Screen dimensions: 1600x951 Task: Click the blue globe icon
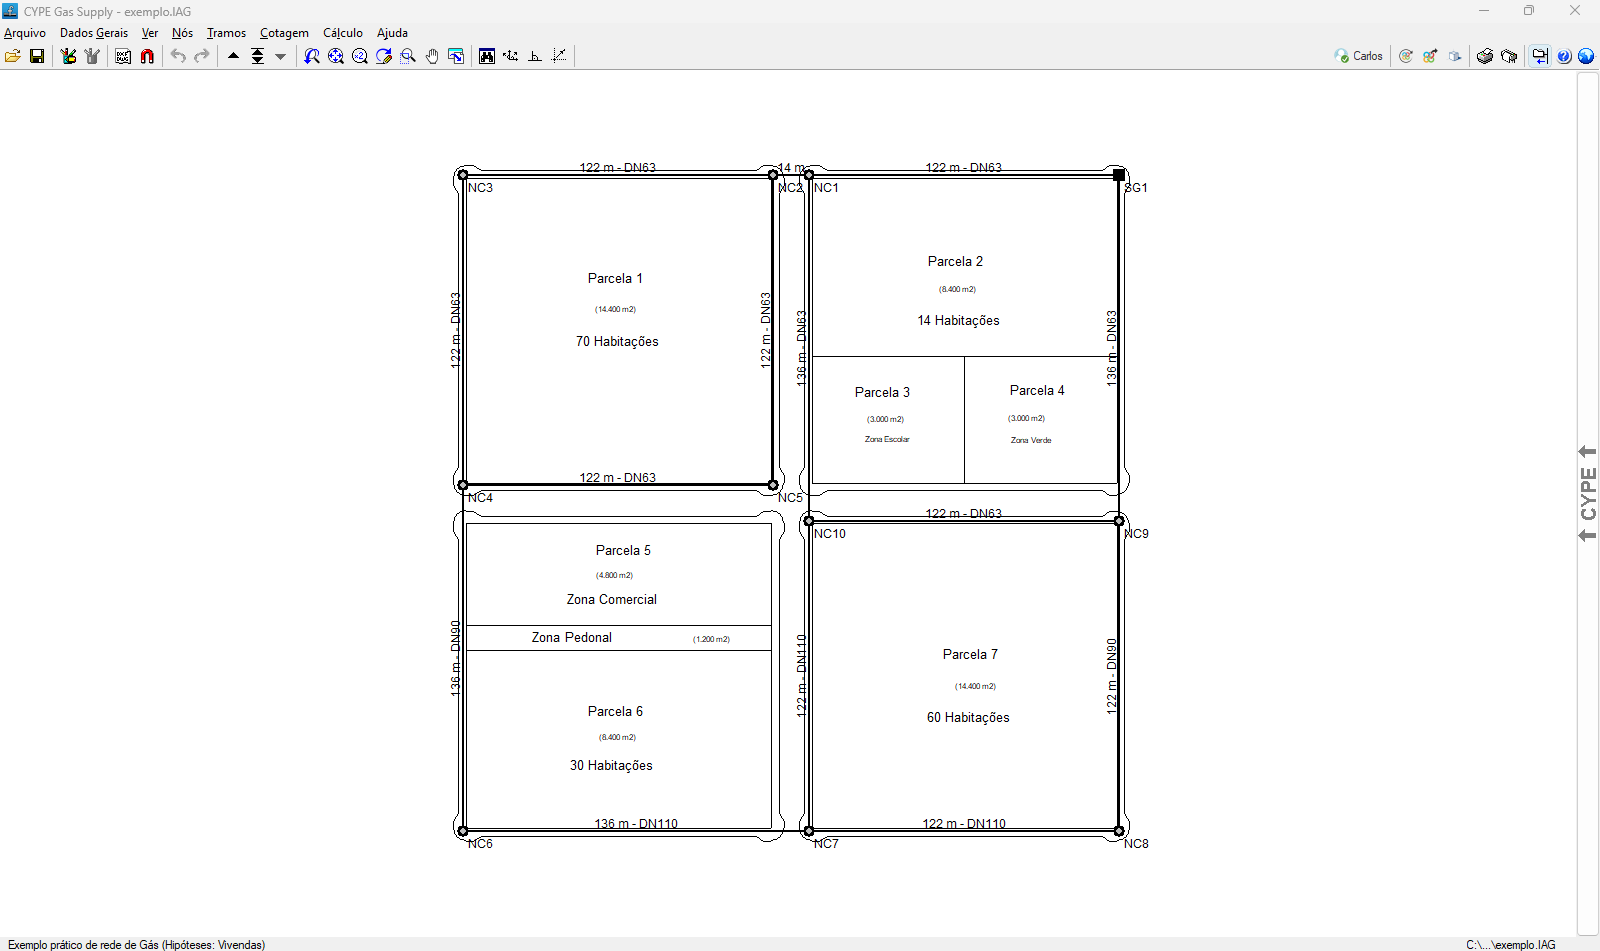tap(1586, 56)
